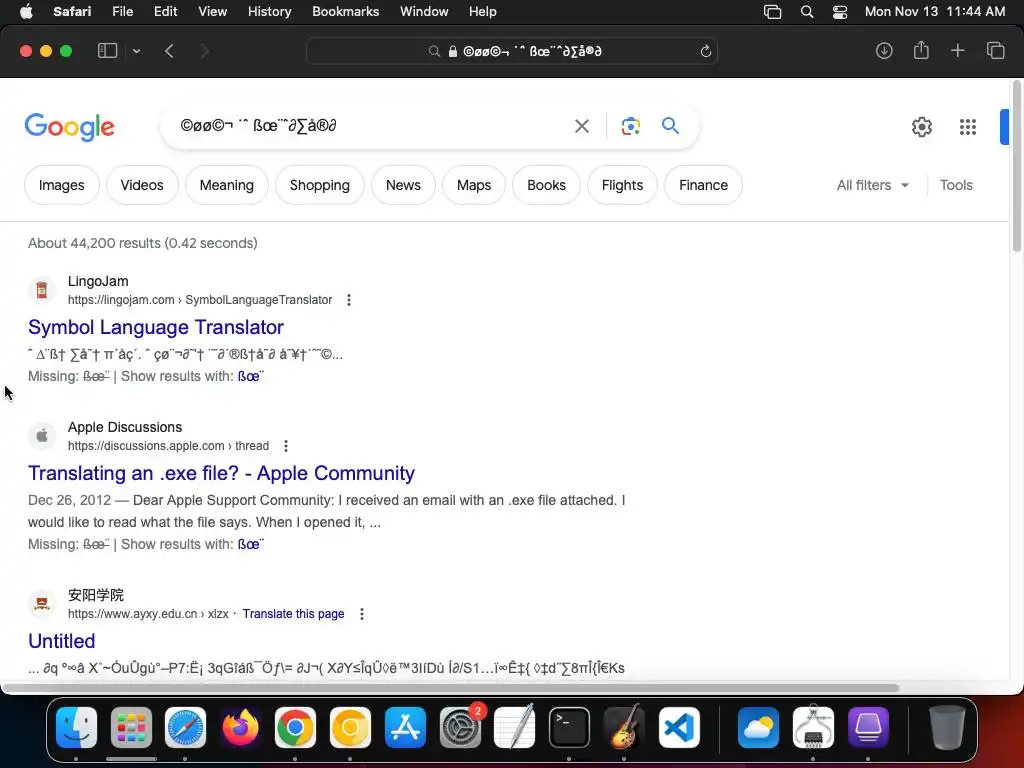
Task: Open more options for LingoJam result
Action: [x=349, y=300]
